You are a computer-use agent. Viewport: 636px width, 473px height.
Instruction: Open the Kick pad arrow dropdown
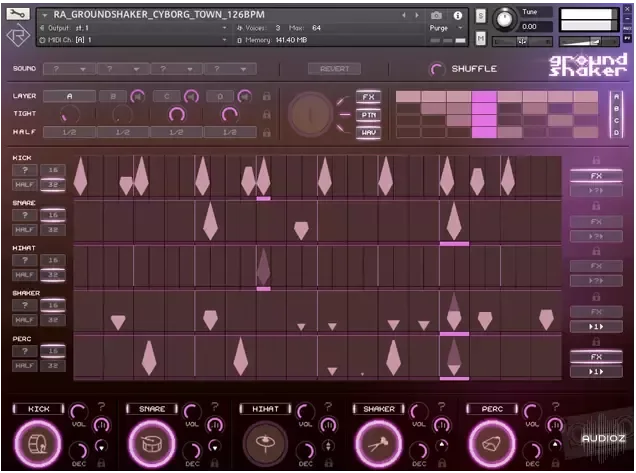[x=101, y=447]
